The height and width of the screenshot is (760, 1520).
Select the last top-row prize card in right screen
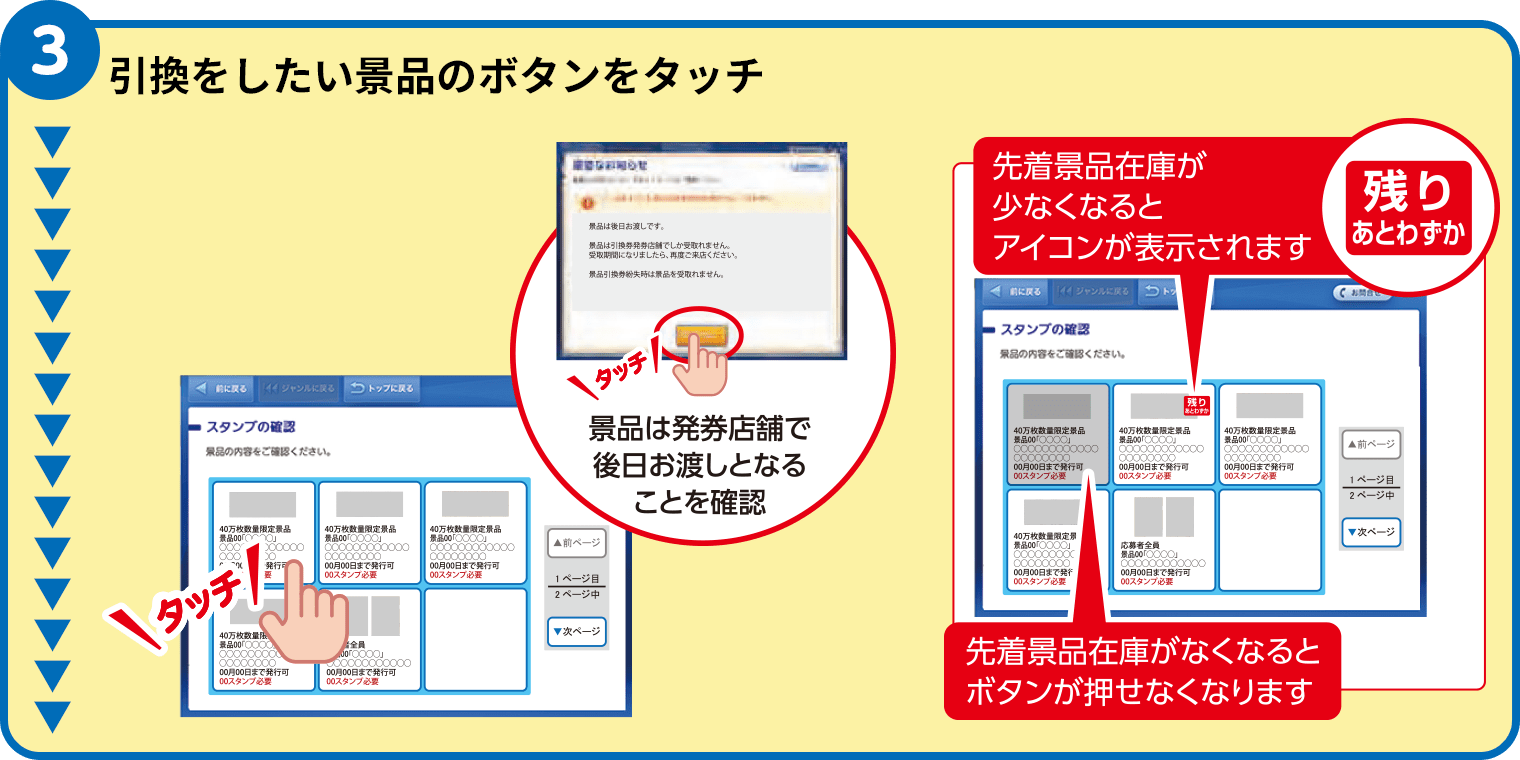coord(1270,434)
